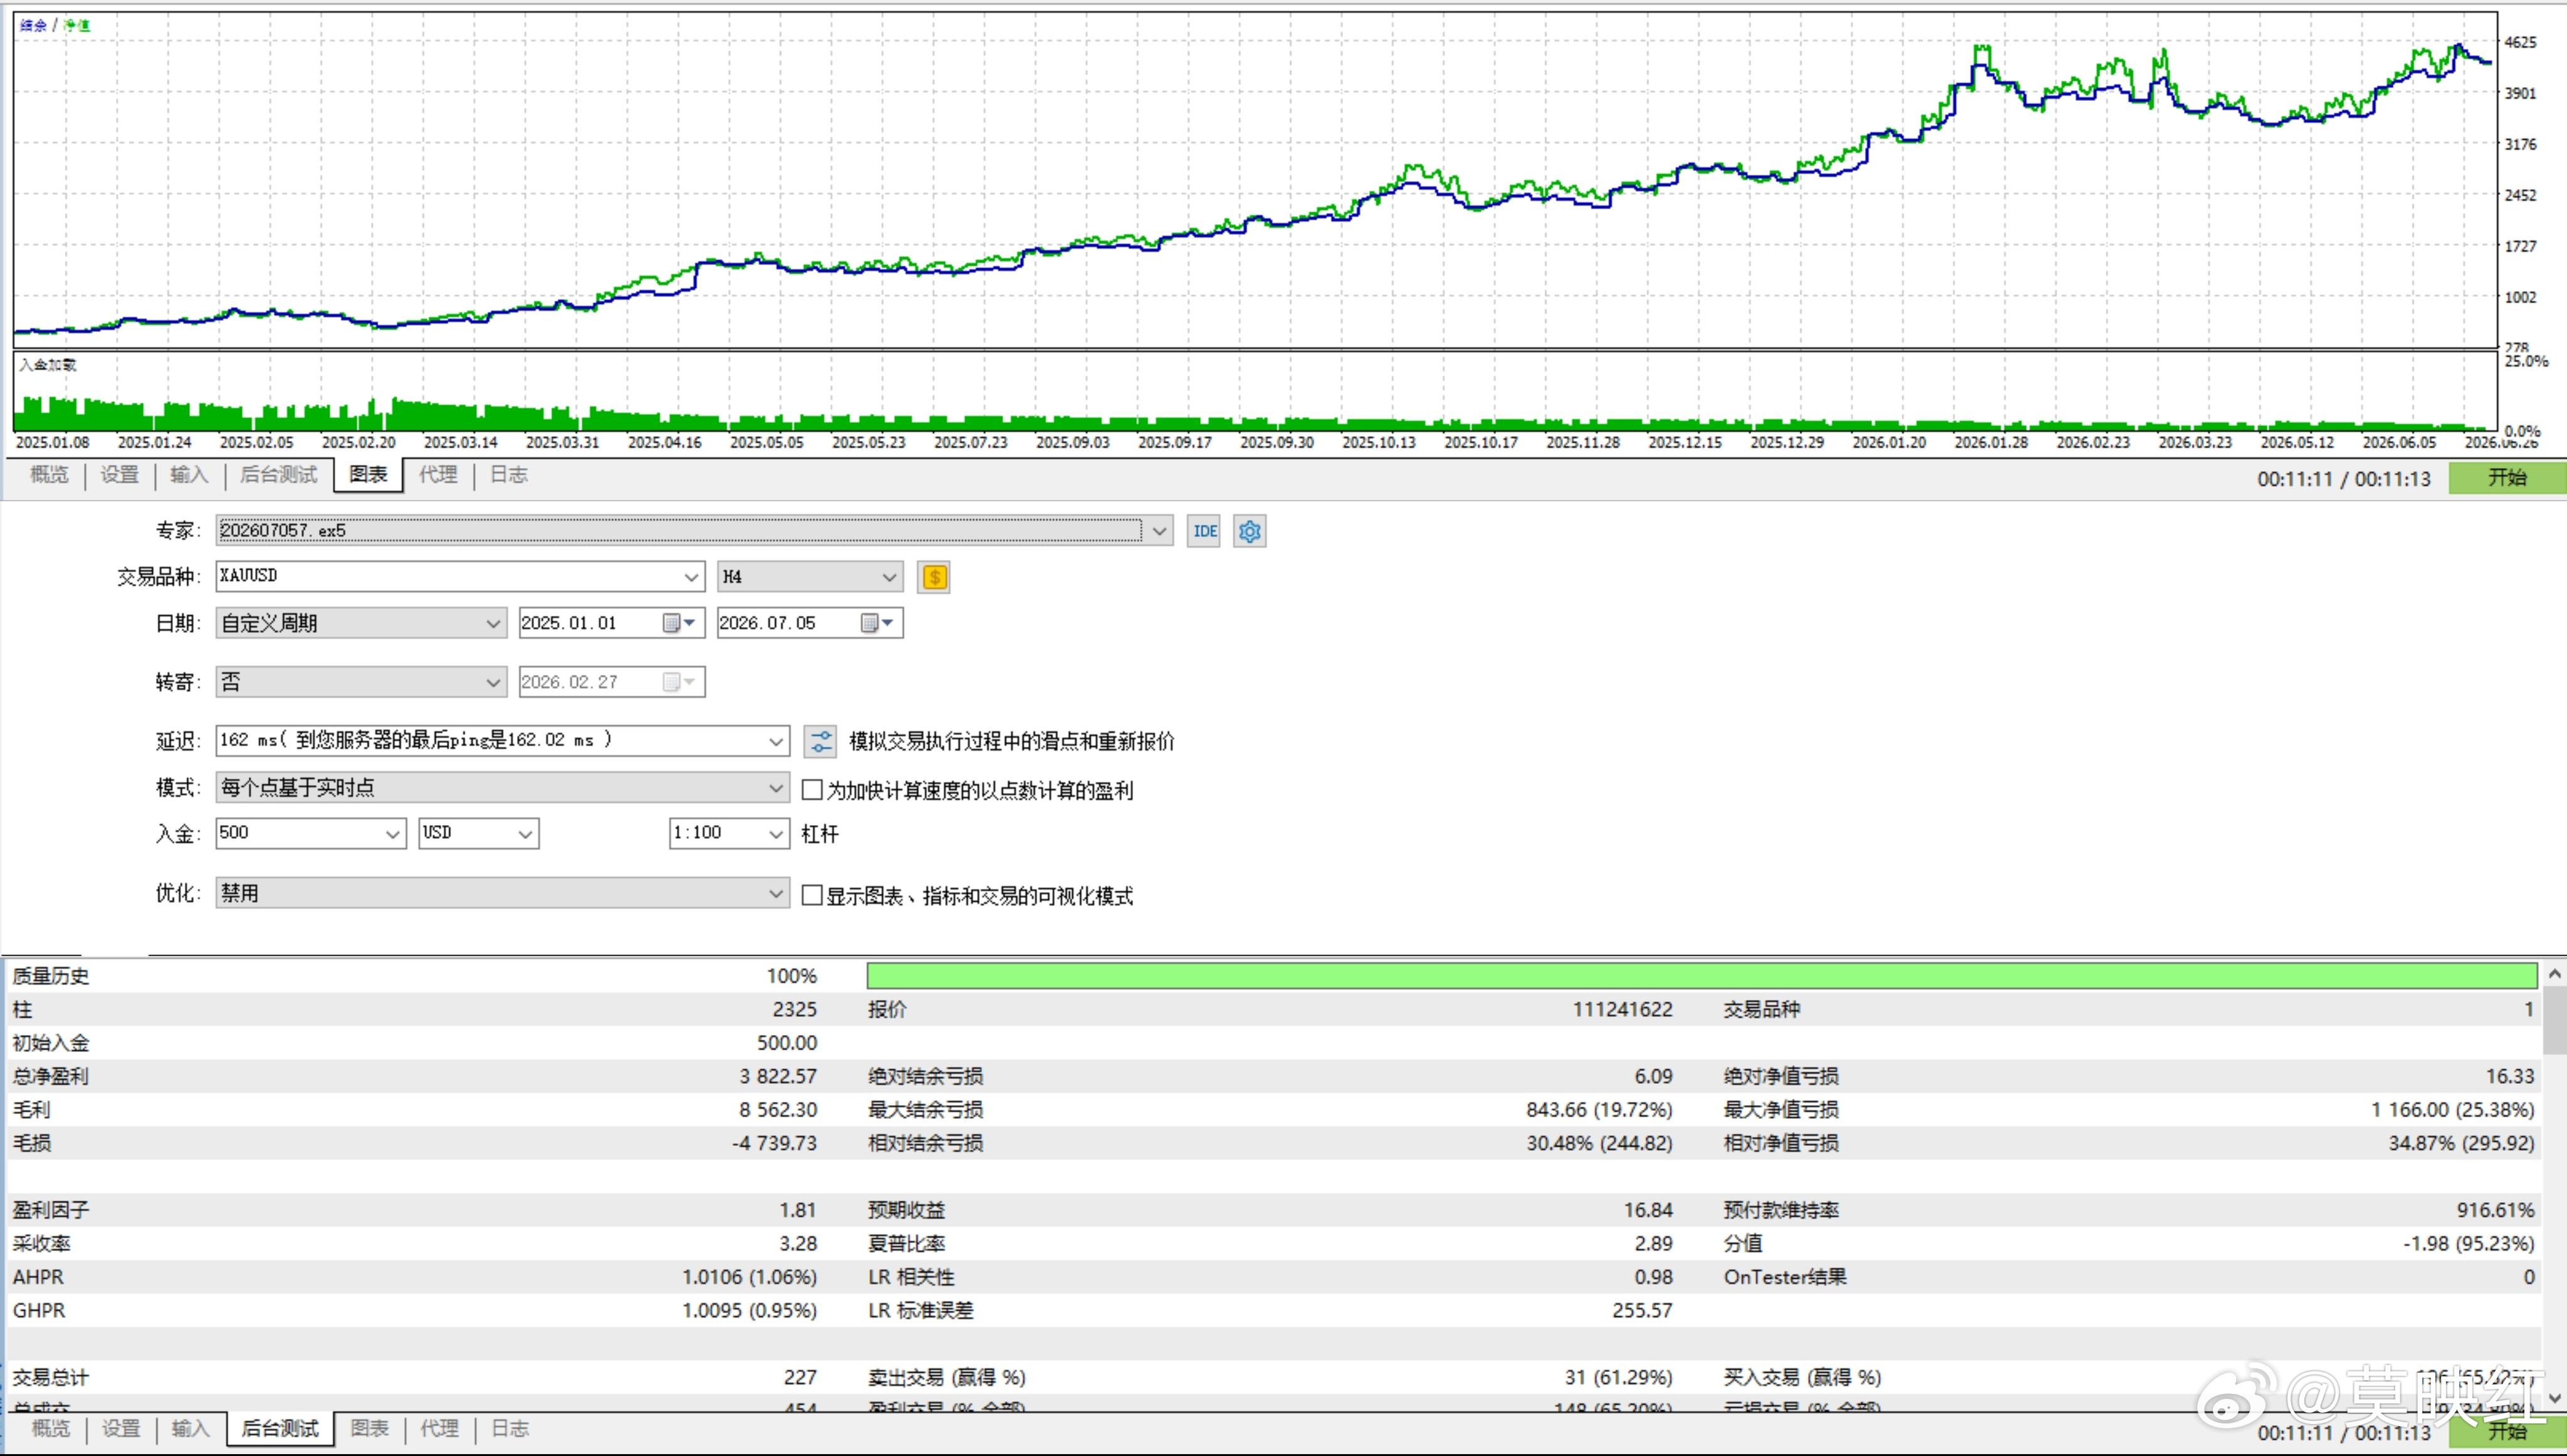Screen dimensions: 2567x1456
Task: Expand the H4 timeframe dropdown
Action: click(889, 577)
